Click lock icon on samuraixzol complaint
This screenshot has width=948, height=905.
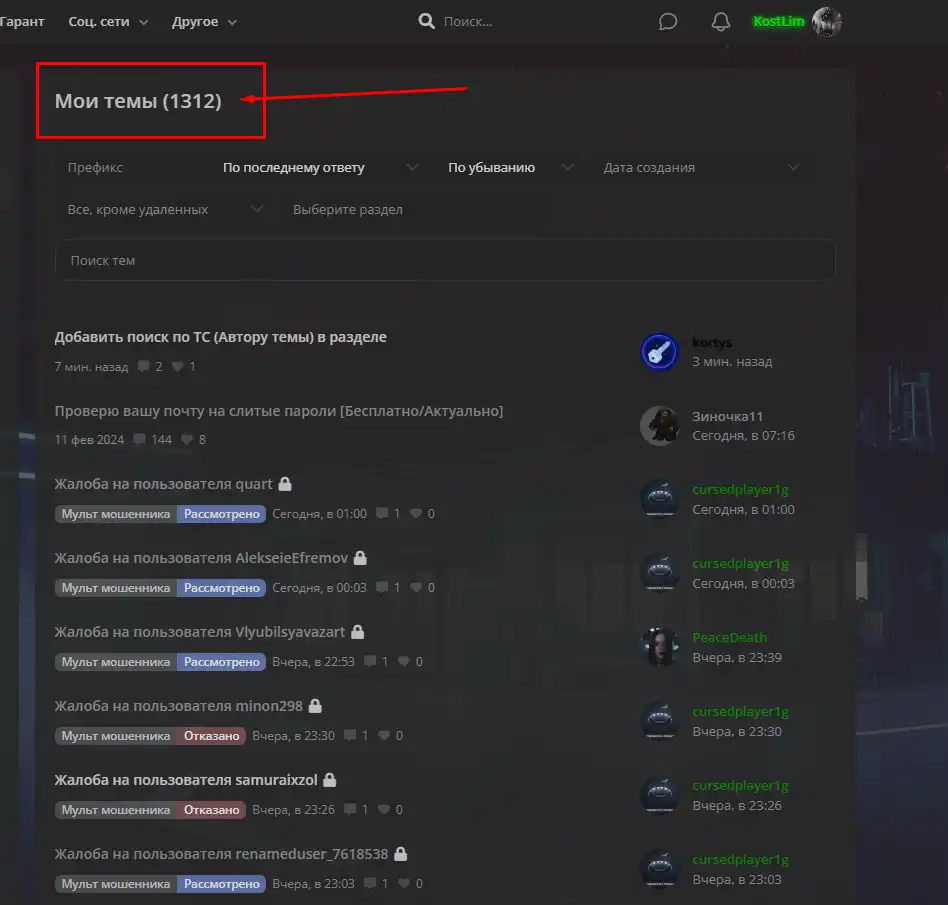point(330,779)
